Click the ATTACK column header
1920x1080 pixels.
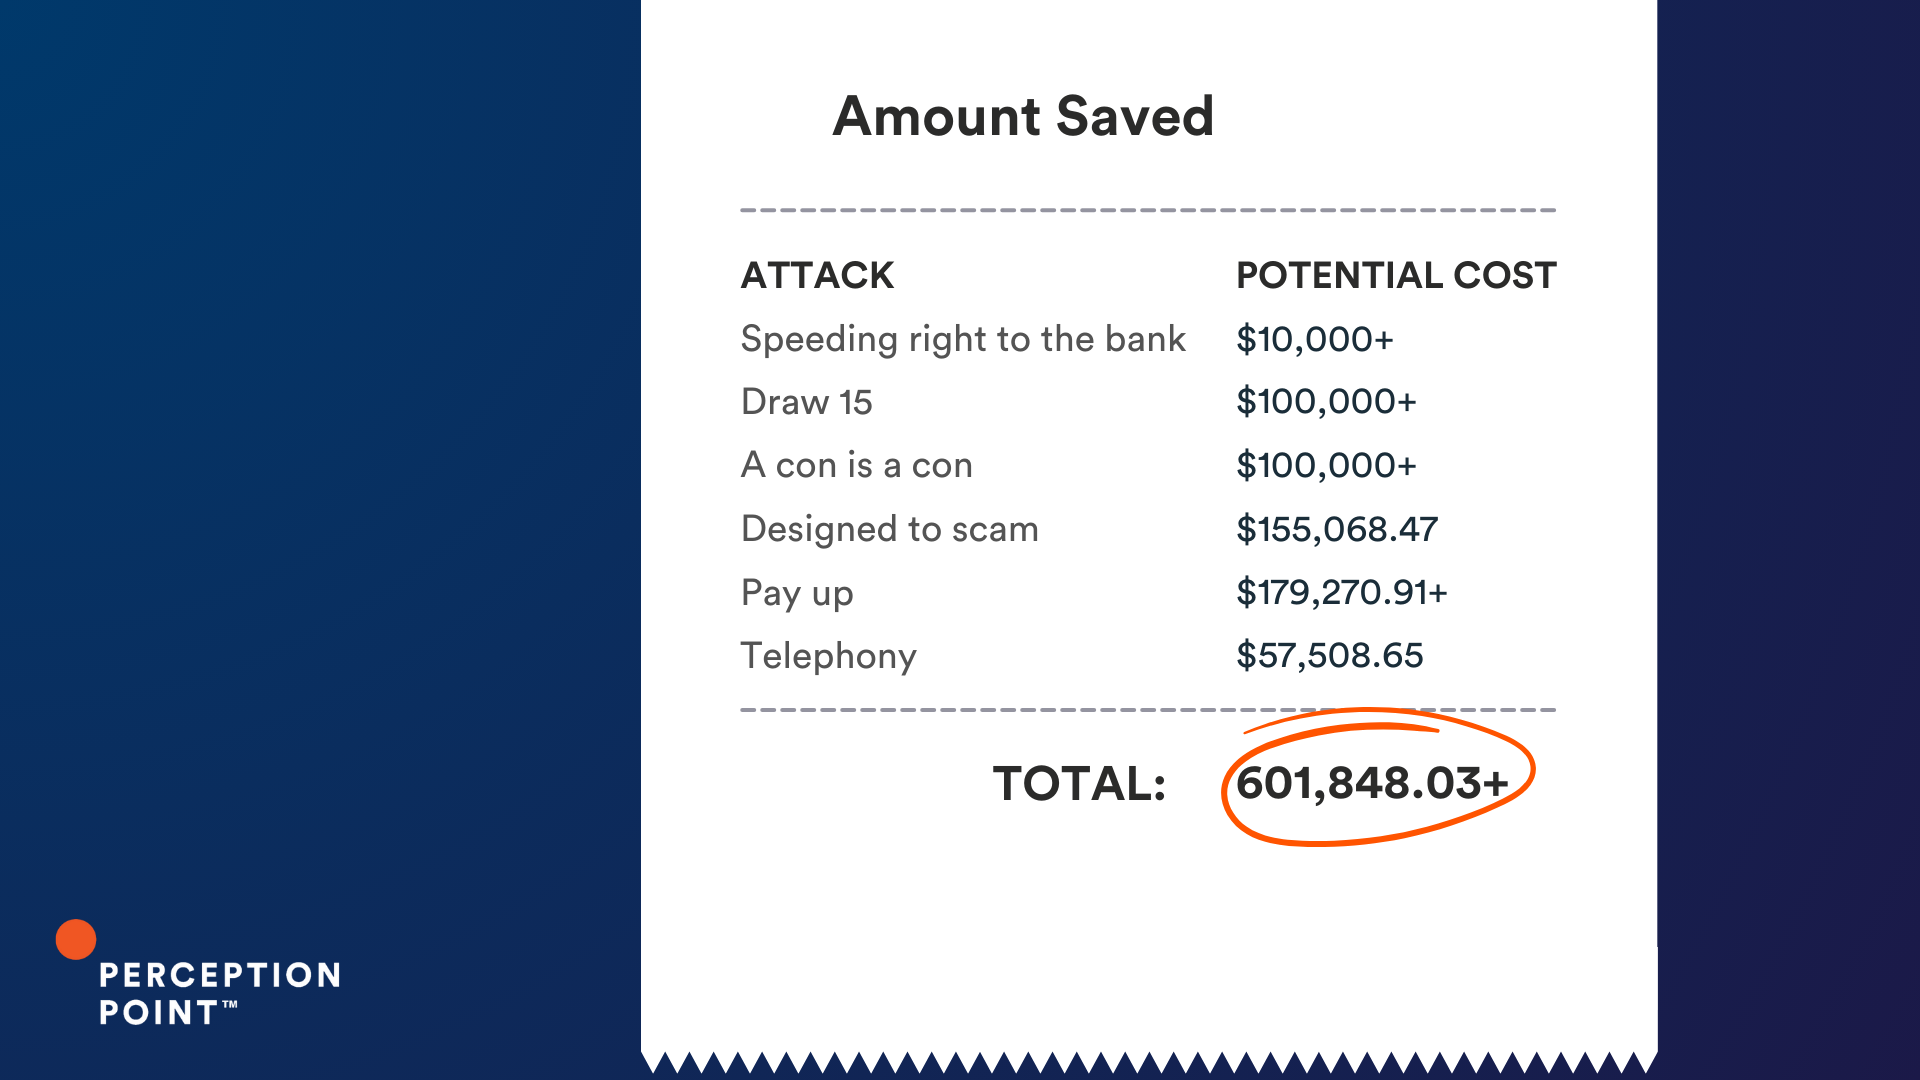coord(817,275)
